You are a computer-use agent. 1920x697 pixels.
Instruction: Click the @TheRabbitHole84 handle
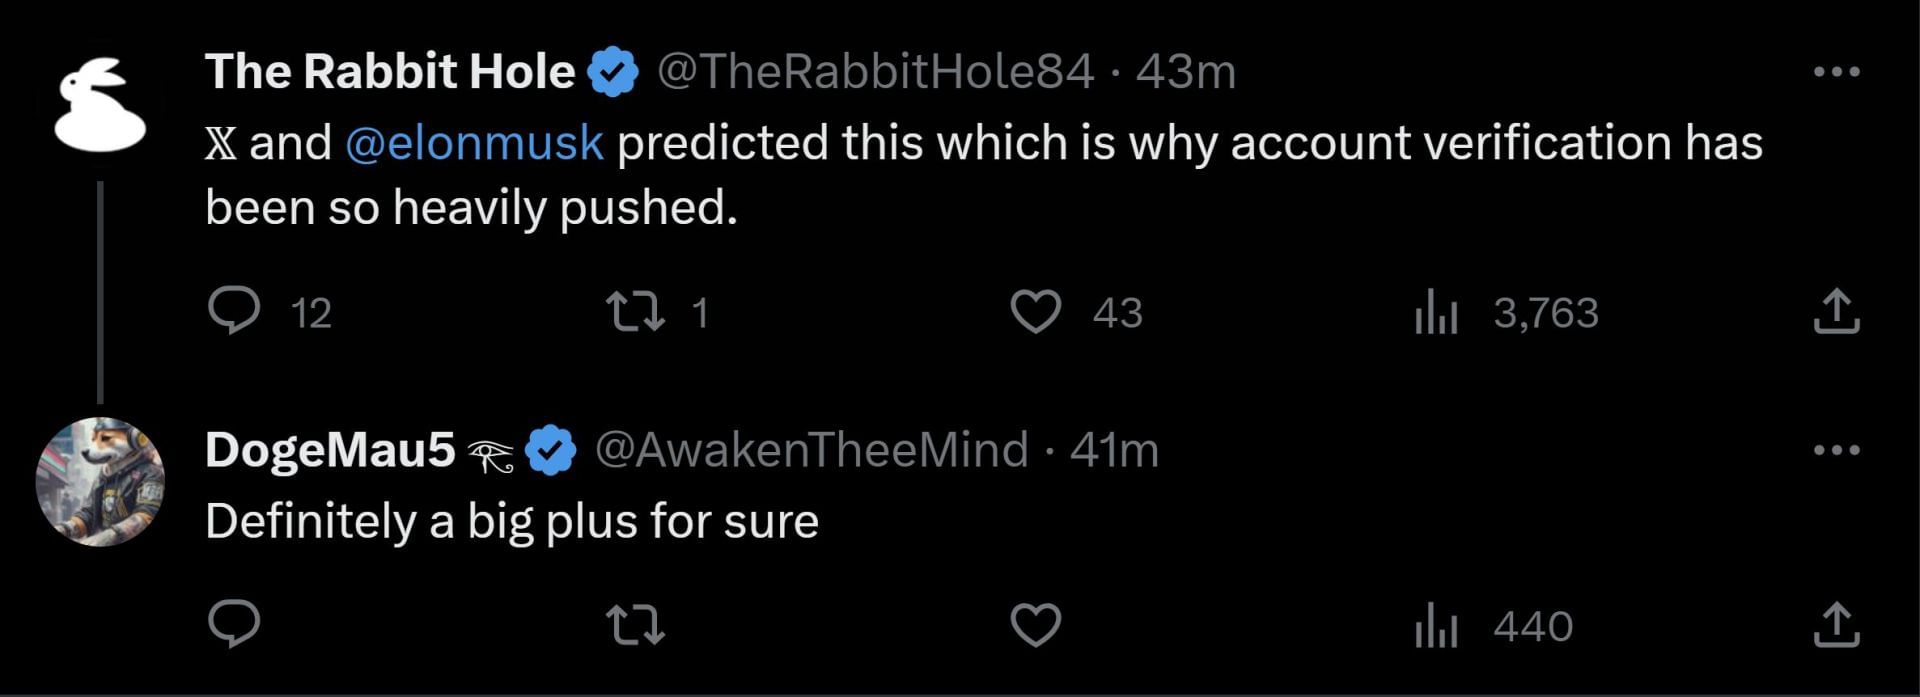(x=875, y=72)
